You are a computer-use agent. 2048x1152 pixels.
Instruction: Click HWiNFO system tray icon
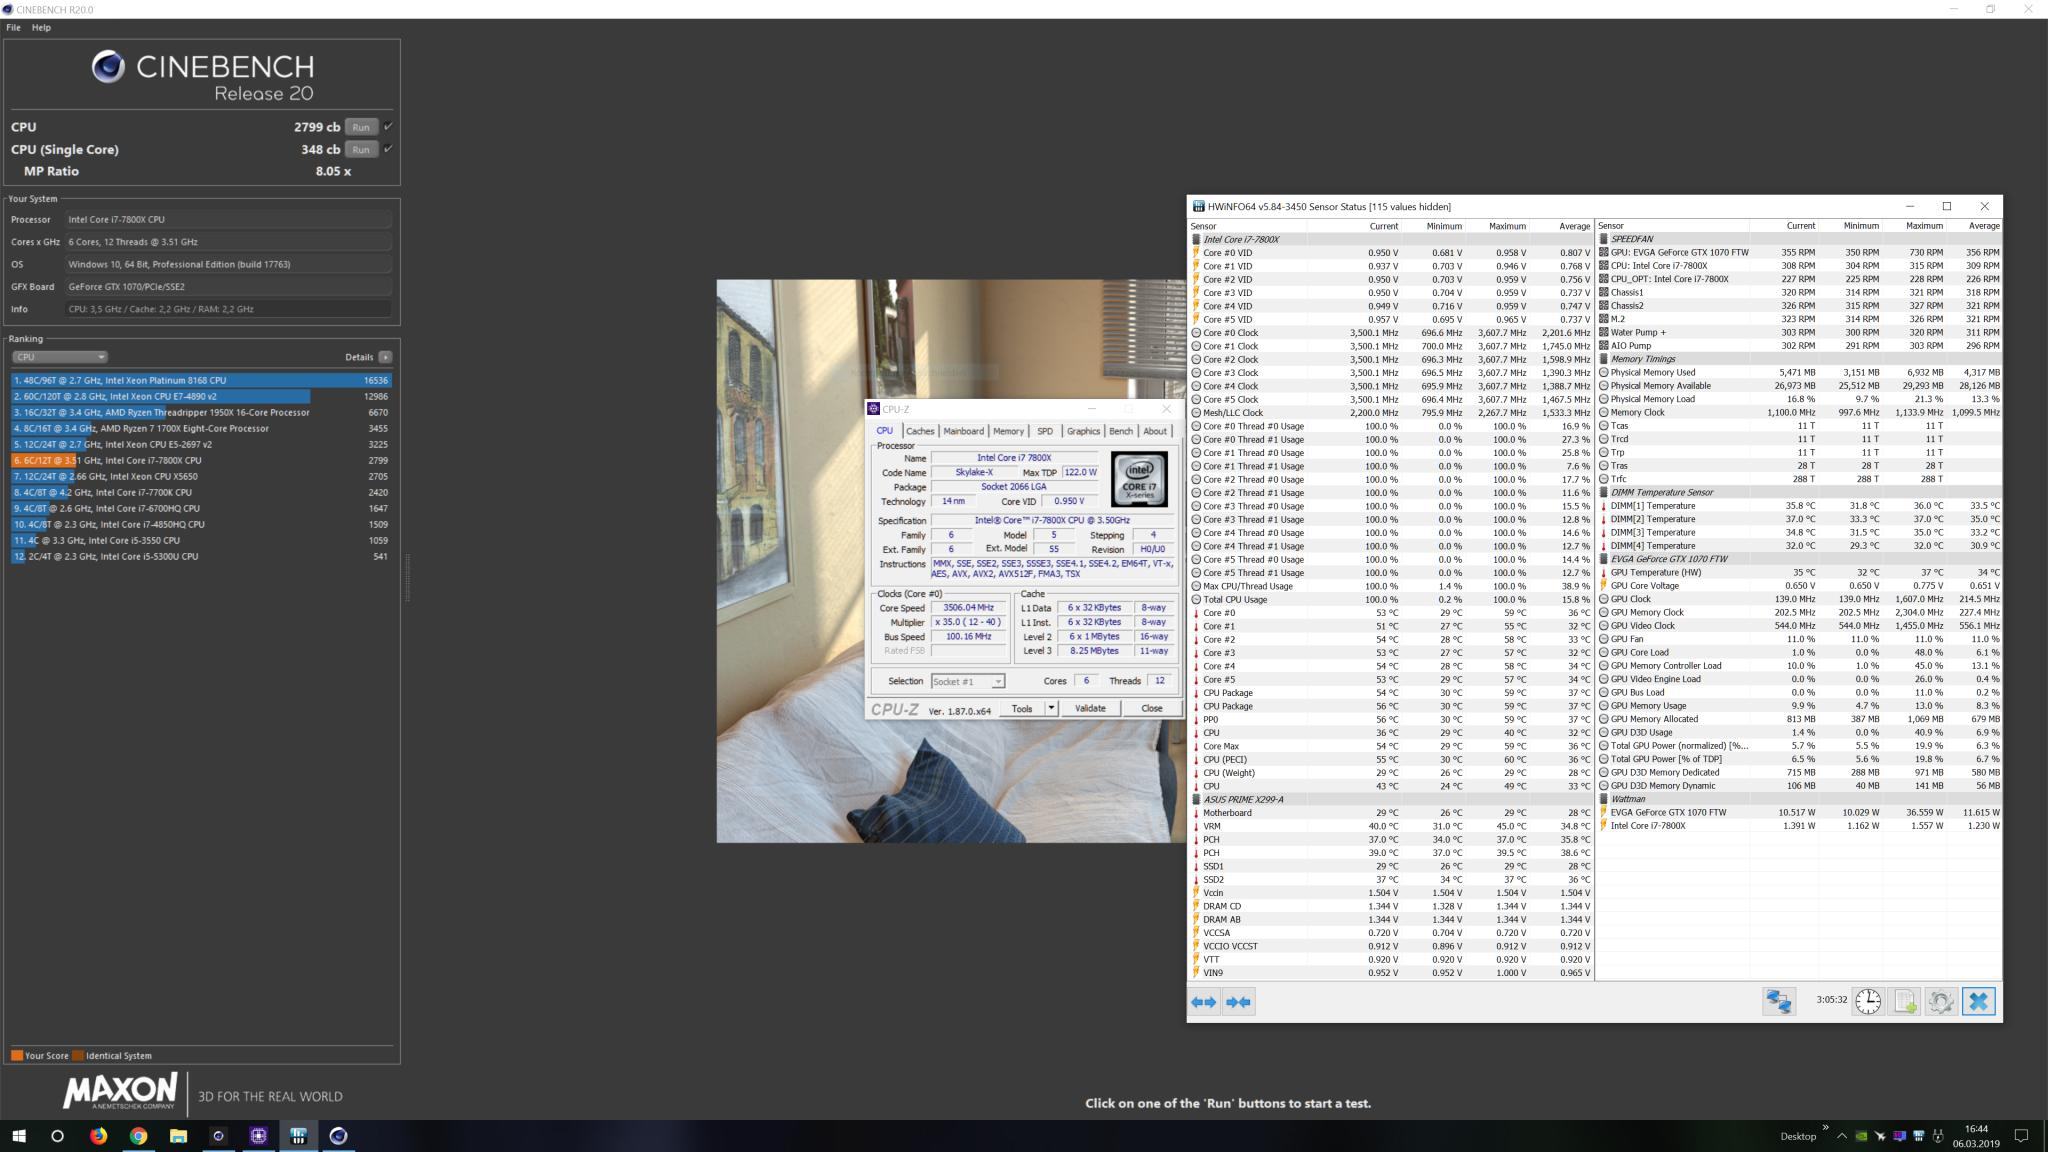pos(1919,1136)
